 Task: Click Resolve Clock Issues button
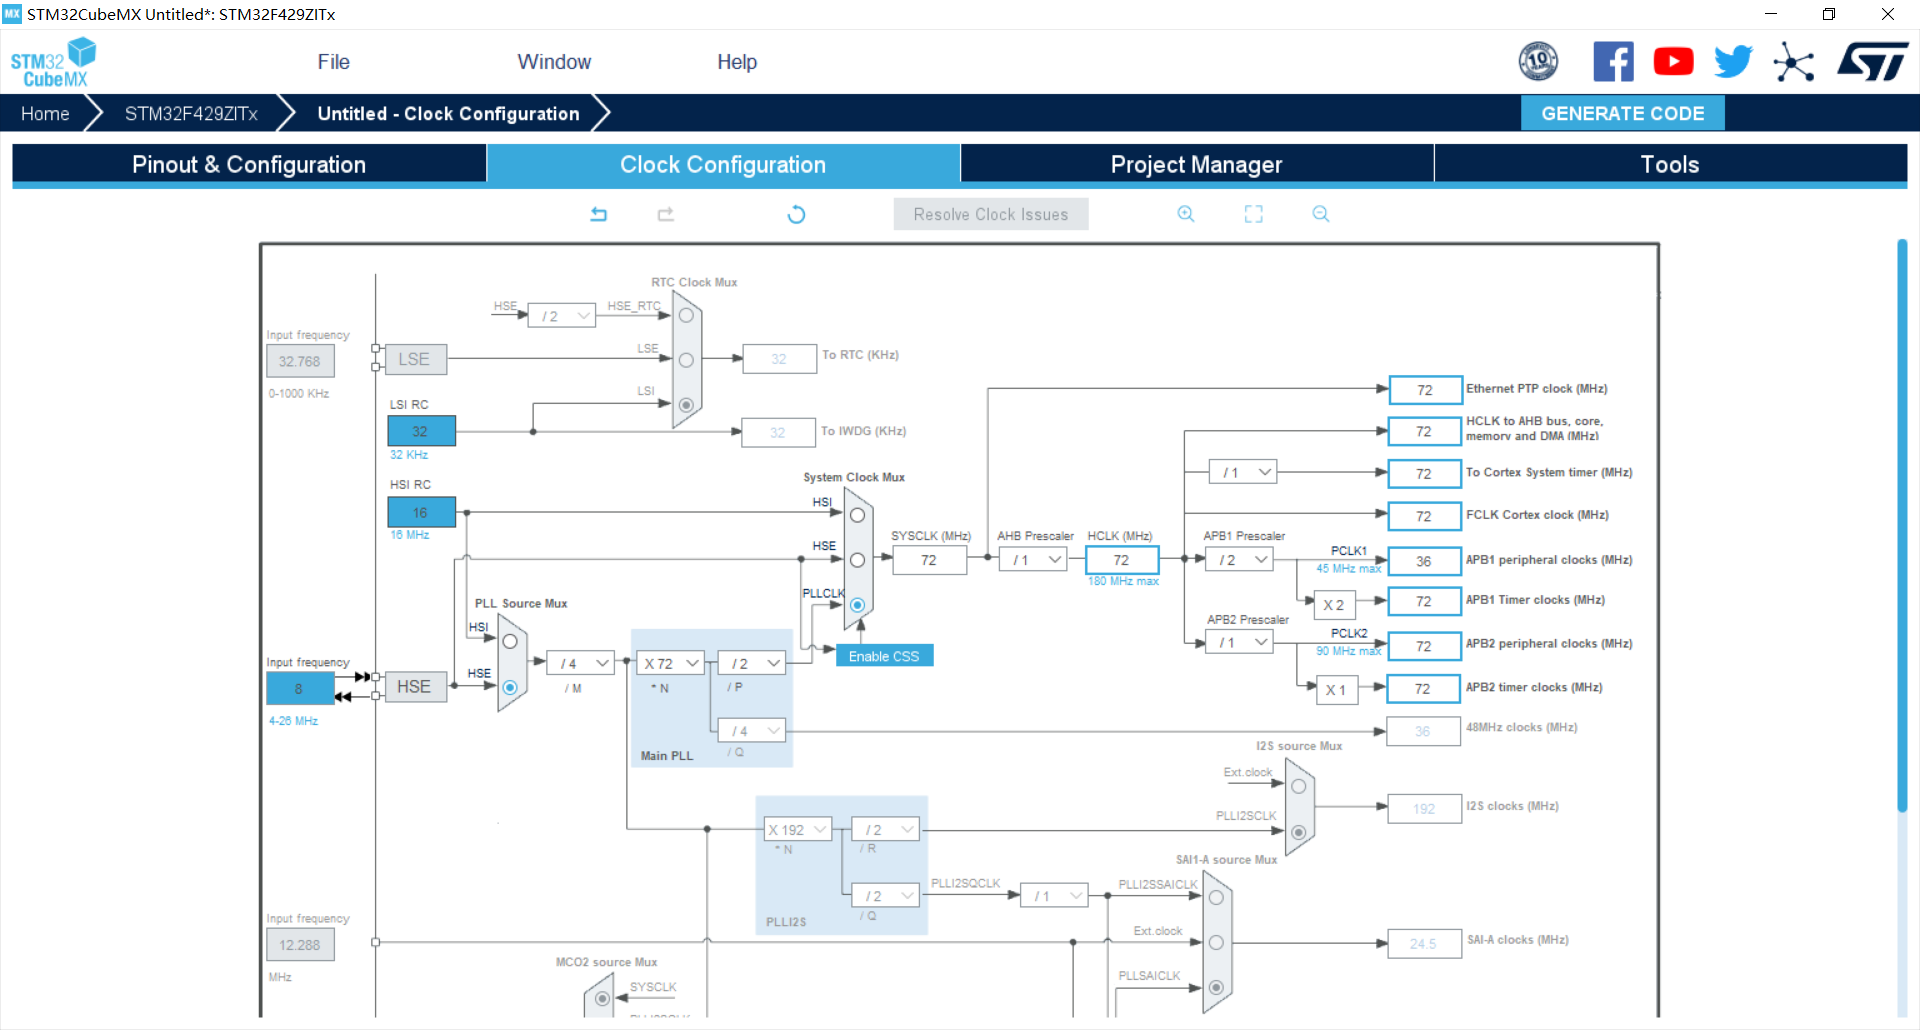[x=991, y=214]
